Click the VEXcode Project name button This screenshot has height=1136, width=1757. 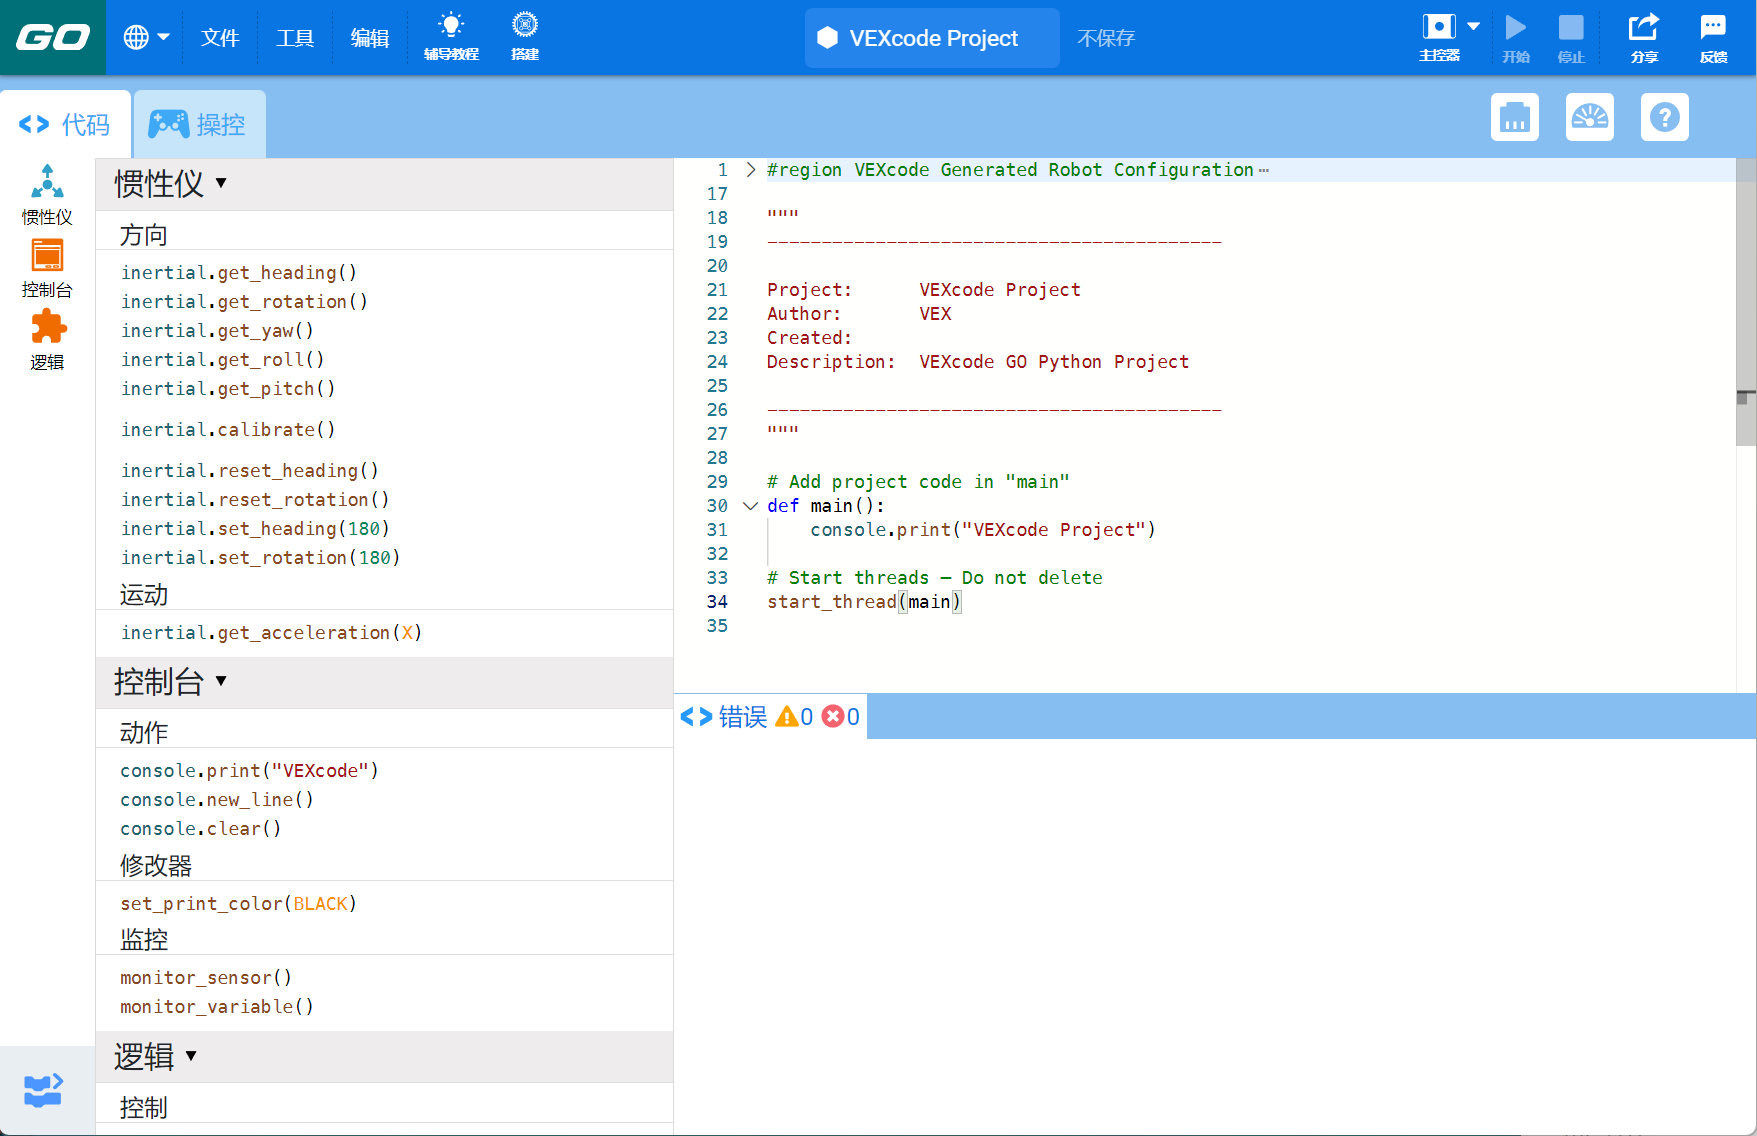(x=931, y=38)
